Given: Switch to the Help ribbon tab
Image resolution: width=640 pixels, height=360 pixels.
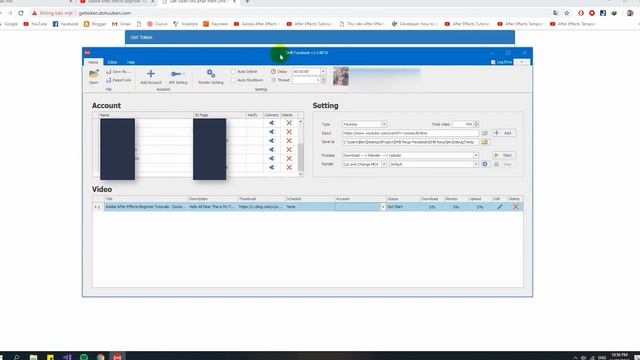Looking at the screenshot, I should pos(131,62).
